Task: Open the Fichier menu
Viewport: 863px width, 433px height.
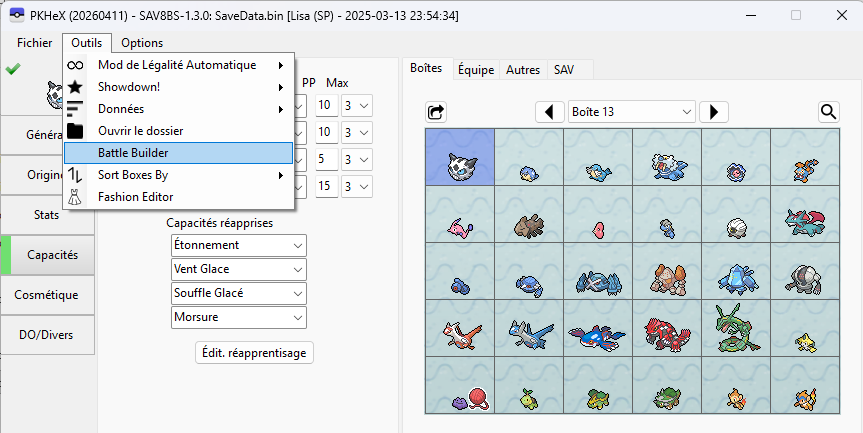Action: (x=35, y=43)
